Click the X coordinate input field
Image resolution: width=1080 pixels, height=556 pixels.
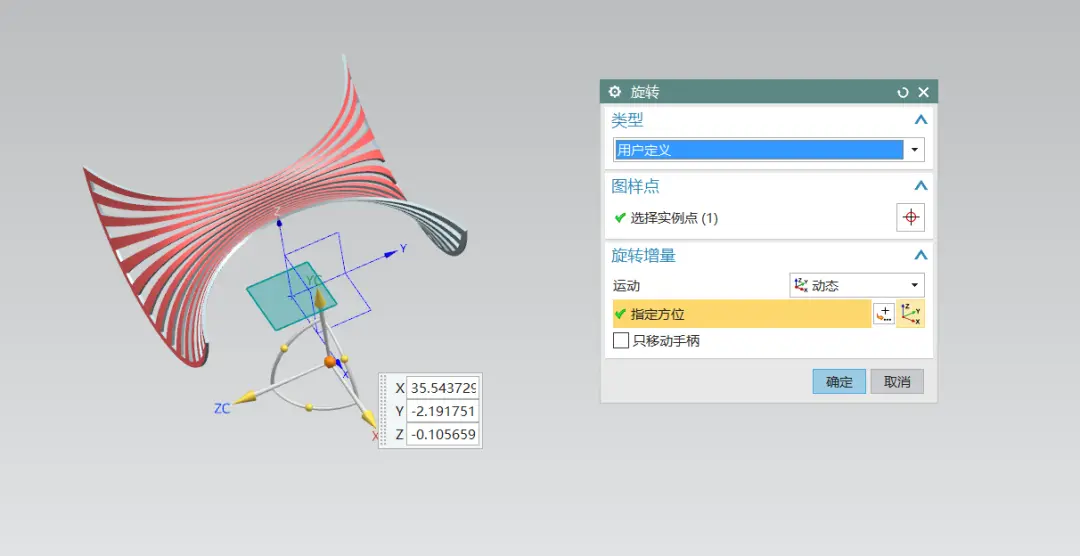coord(442,388)
